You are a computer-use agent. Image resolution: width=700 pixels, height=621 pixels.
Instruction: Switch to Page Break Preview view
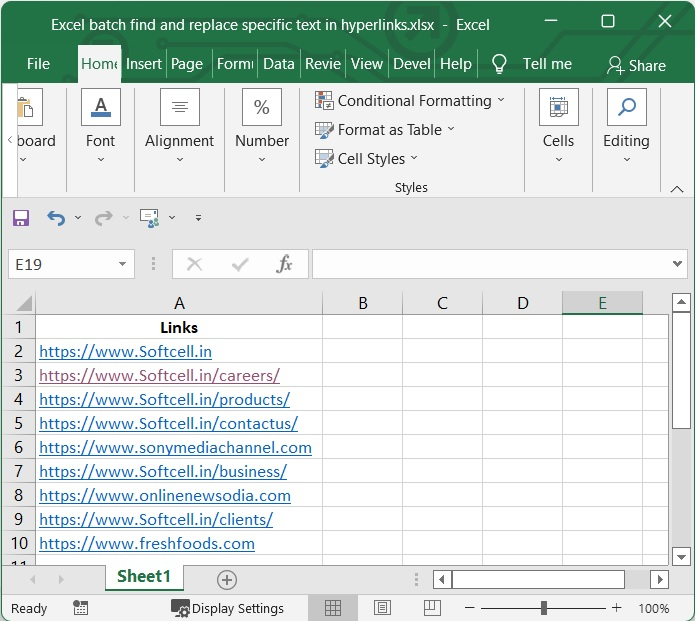pos(430,608)
